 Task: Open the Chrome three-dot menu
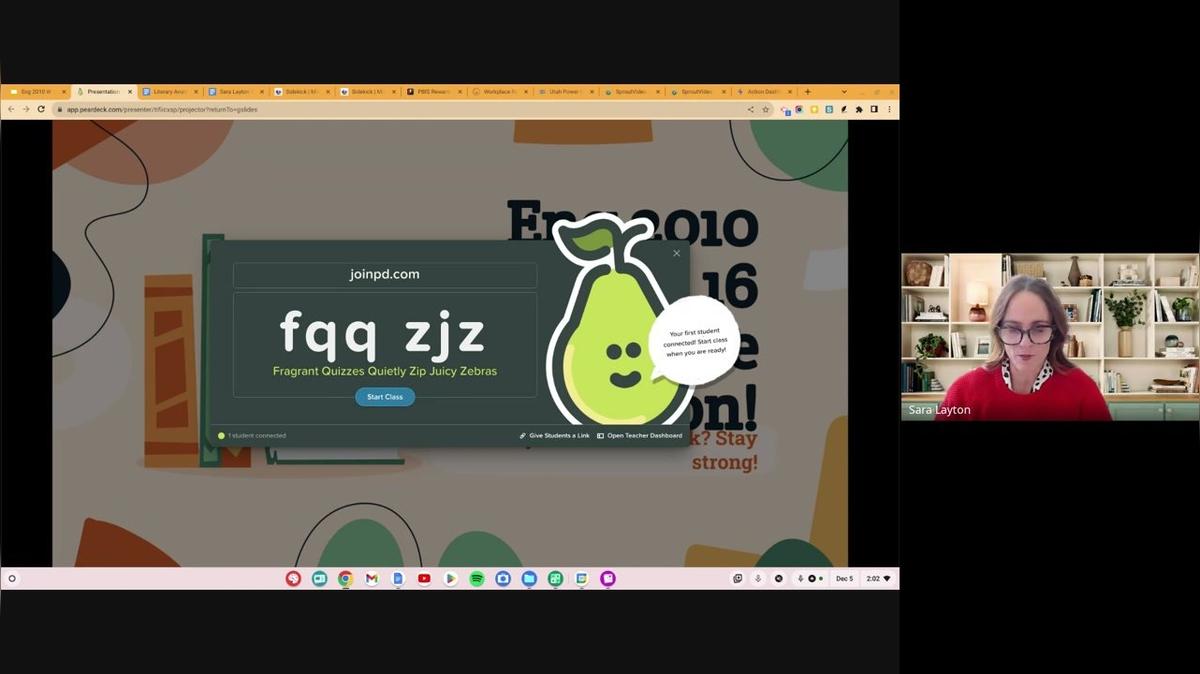(x=889, y=109)
